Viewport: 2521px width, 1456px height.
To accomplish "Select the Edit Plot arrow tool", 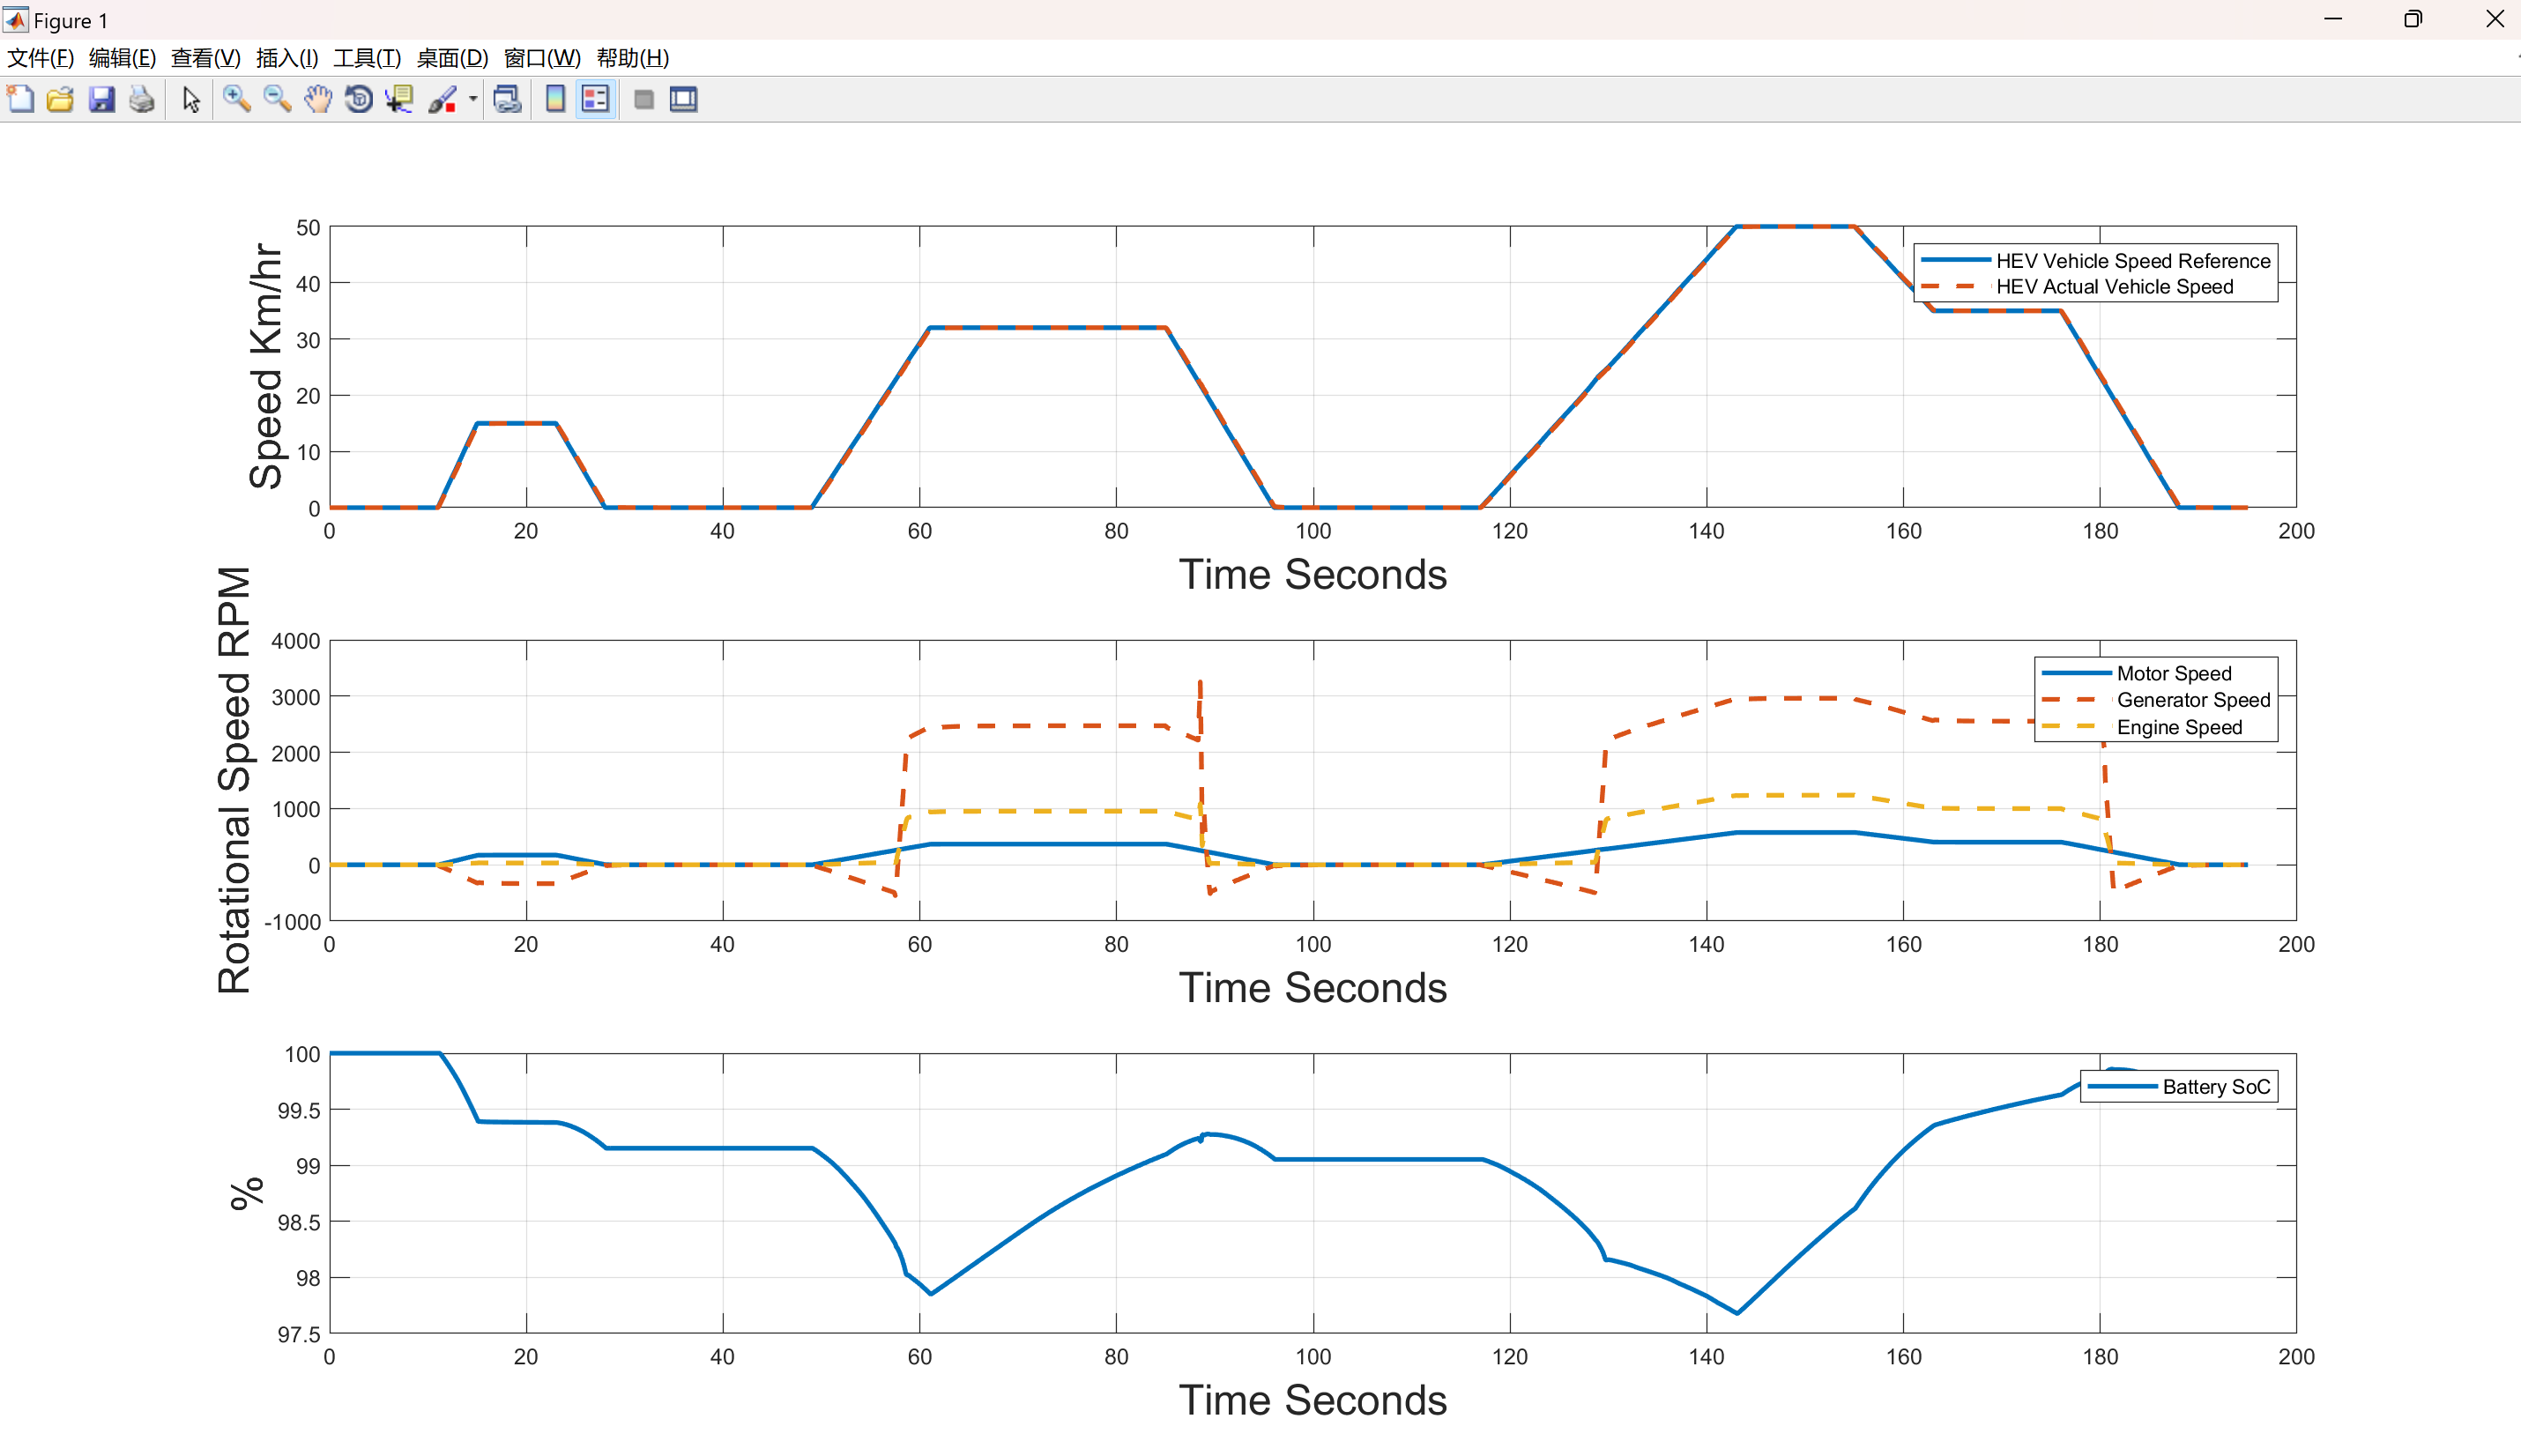I will pos(190,98).
